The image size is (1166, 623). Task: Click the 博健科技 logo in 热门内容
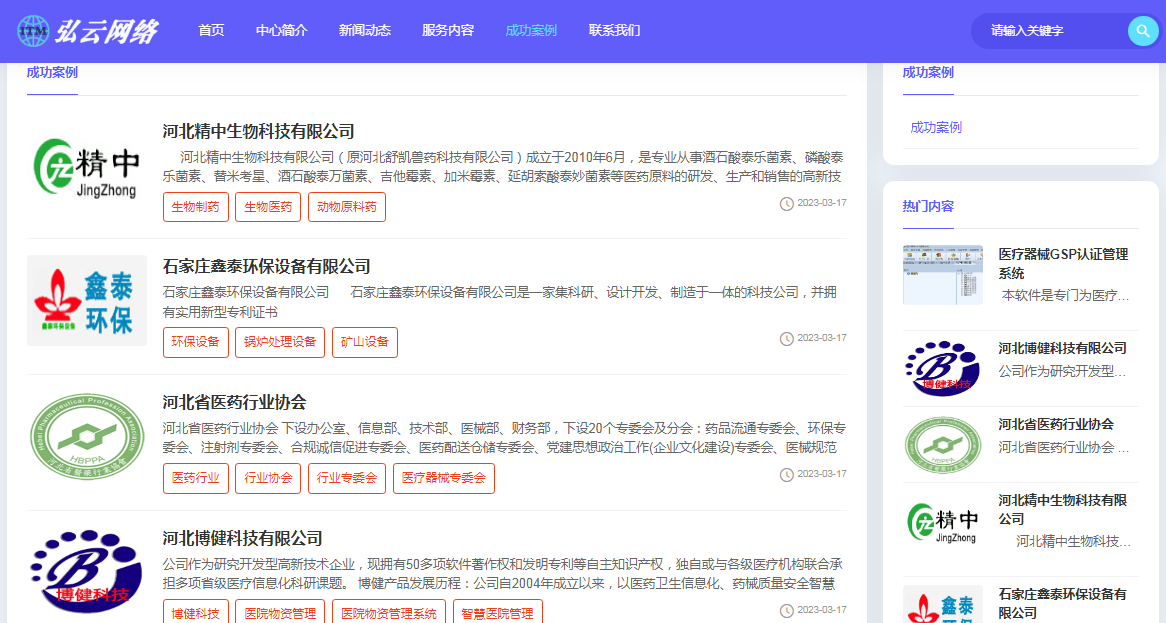tap(943, 369)
